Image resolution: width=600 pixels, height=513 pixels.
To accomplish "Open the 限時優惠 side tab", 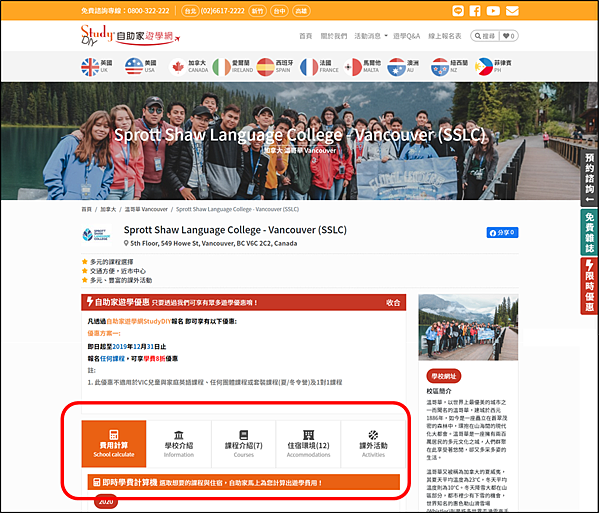I will [589, 286].
